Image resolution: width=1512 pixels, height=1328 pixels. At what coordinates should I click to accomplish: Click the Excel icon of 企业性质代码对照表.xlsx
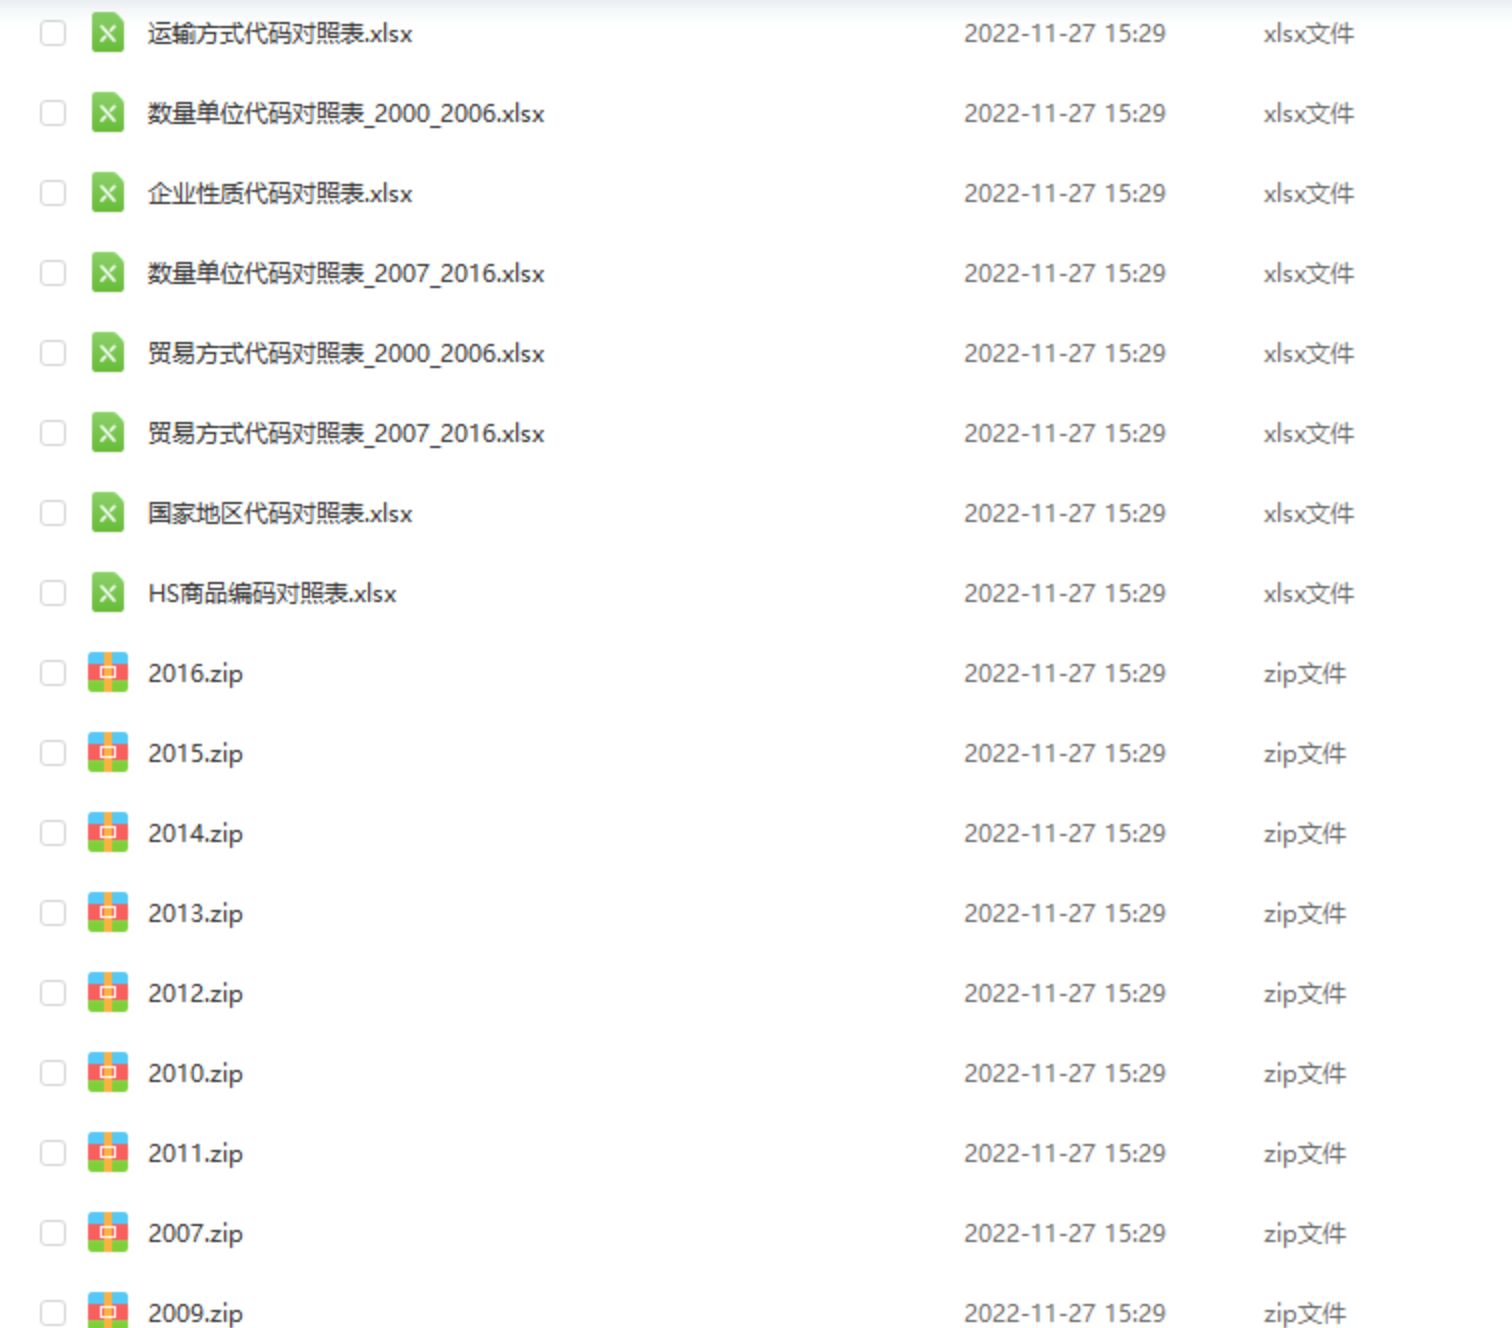tap(107, 193)
